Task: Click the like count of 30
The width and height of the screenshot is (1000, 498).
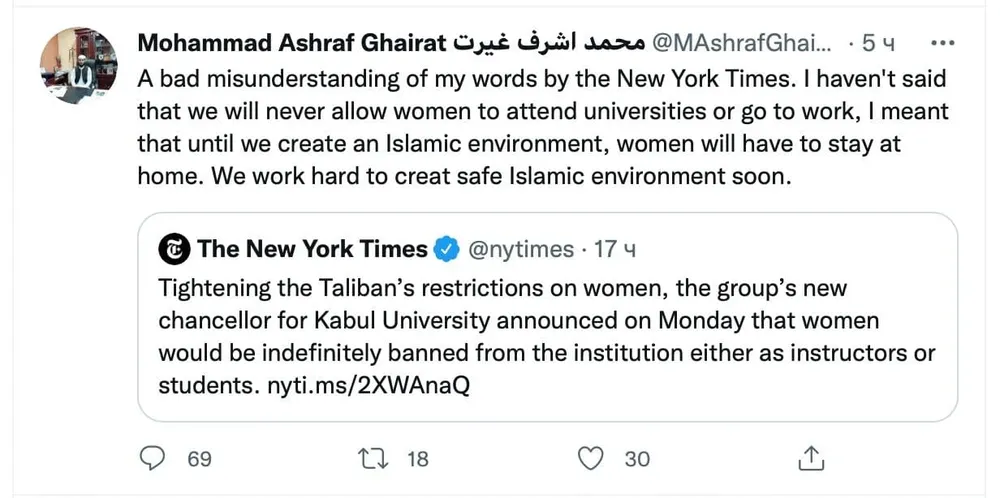Action: tap(637, 459)
